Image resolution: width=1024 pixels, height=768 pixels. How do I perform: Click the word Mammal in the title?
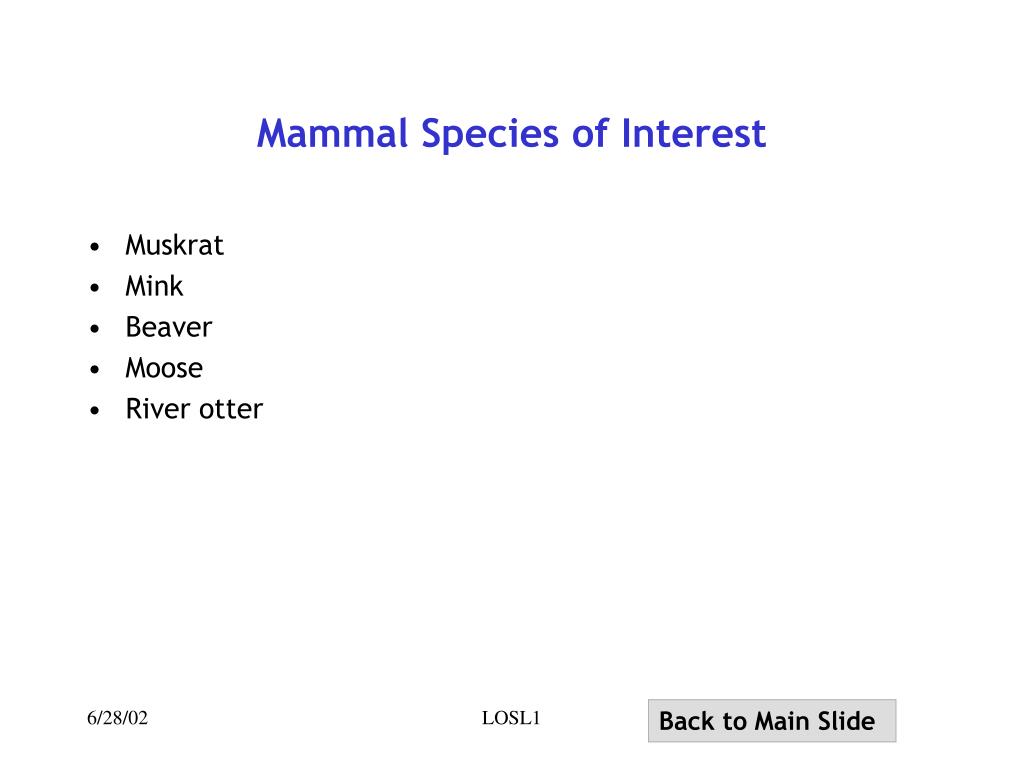(x=332, y=133)
